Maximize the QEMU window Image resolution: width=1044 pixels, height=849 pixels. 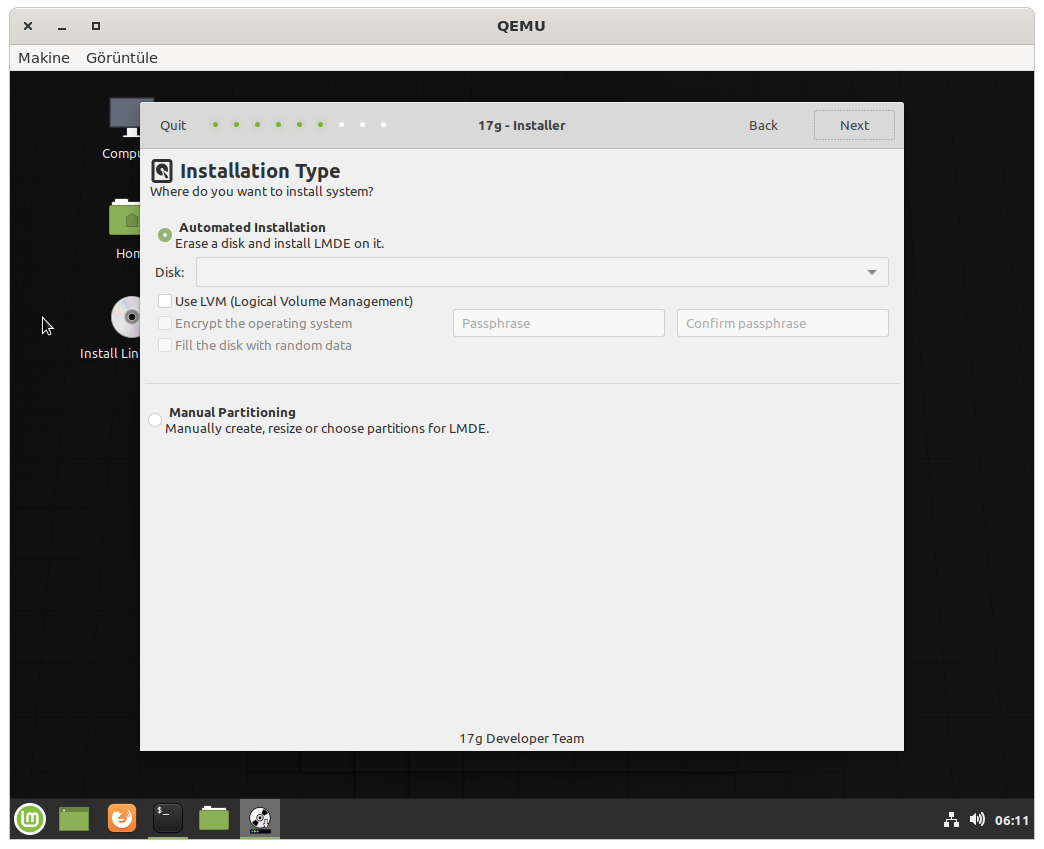click(96, 26)
